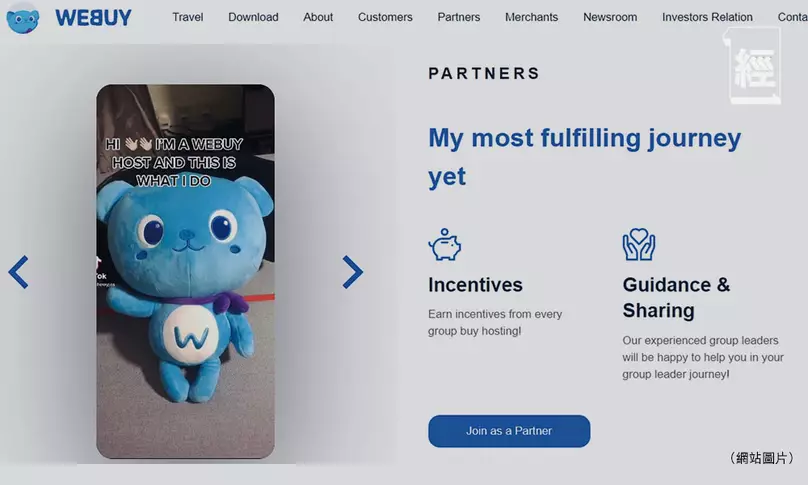Click the Incentives heading
The width and height of the screenshot is (808, 485).
pyautogui.click(x=475, y=285)
